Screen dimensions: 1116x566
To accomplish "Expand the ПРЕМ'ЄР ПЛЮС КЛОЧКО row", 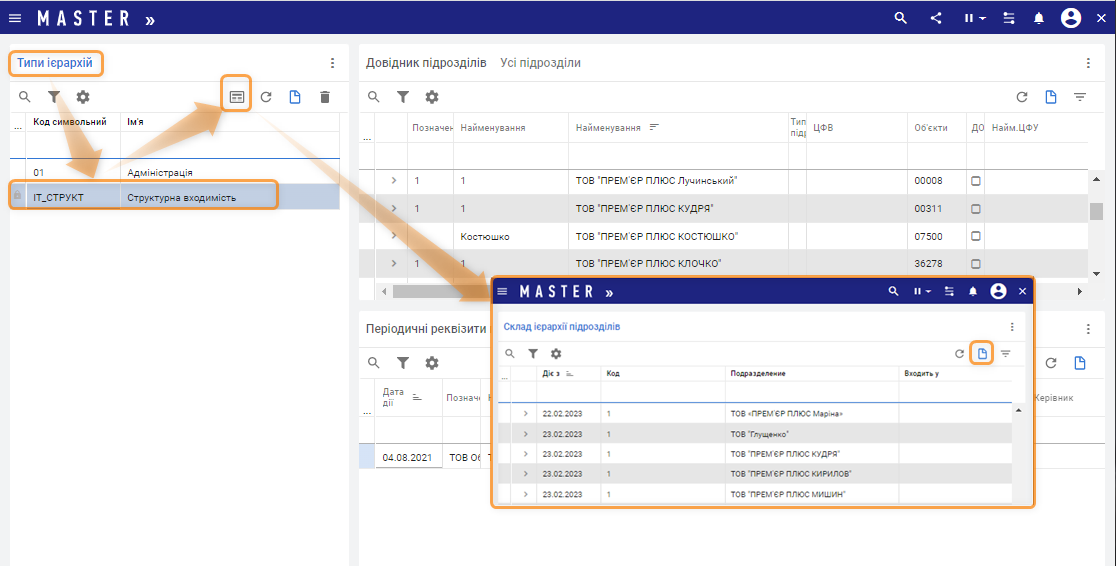I will [394, 264].
